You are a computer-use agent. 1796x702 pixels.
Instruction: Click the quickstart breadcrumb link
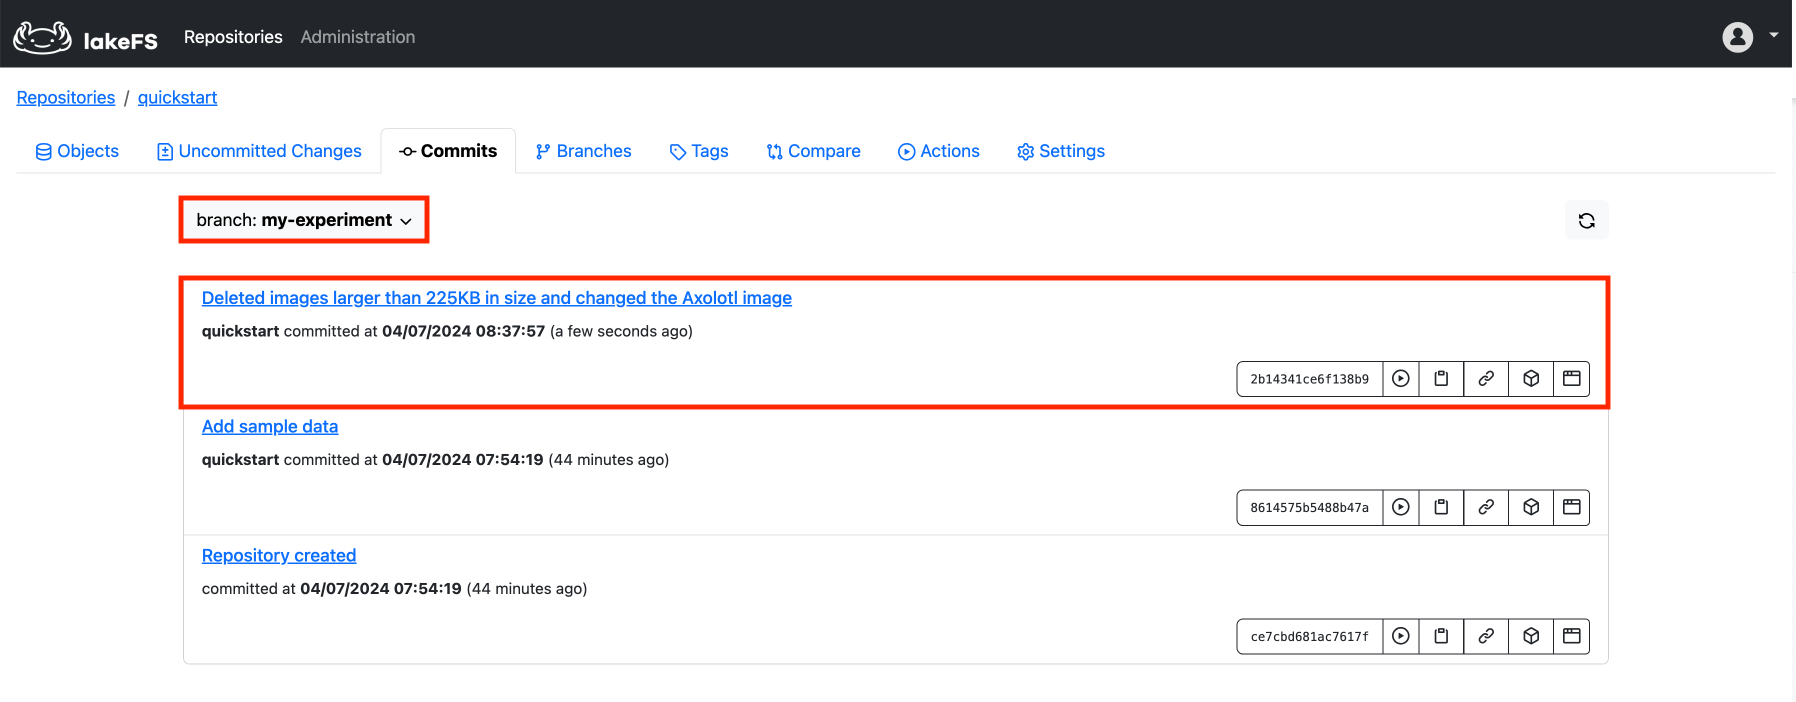click(177, 98)
